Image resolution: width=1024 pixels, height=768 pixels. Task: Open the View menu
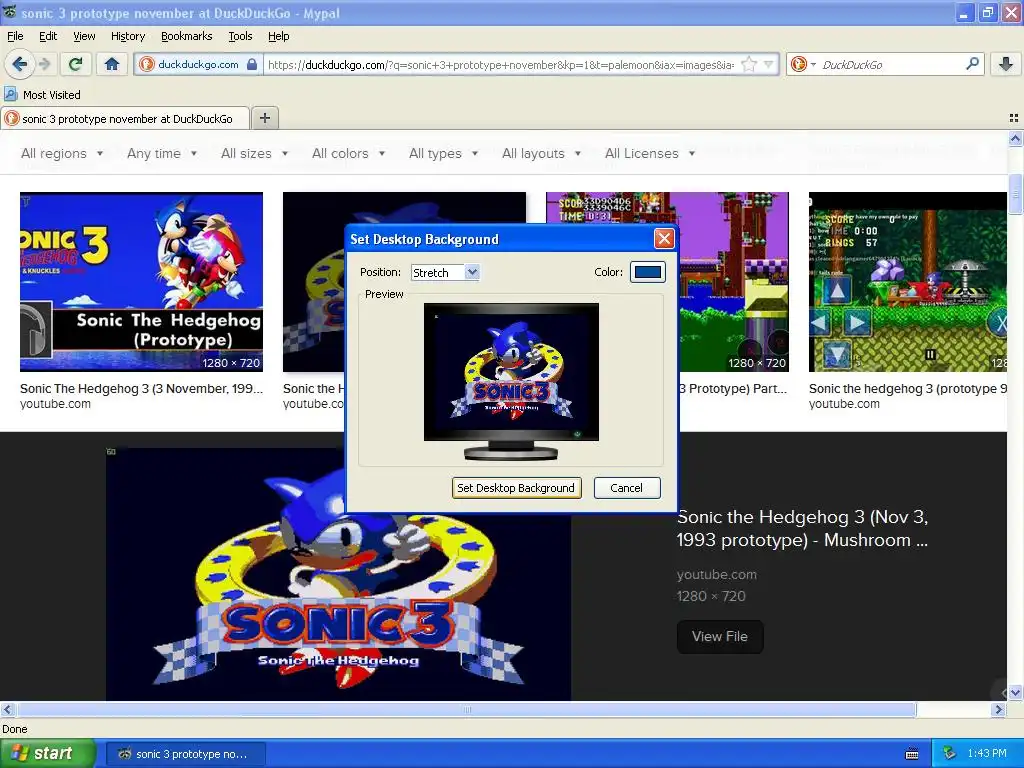(84, 37)
